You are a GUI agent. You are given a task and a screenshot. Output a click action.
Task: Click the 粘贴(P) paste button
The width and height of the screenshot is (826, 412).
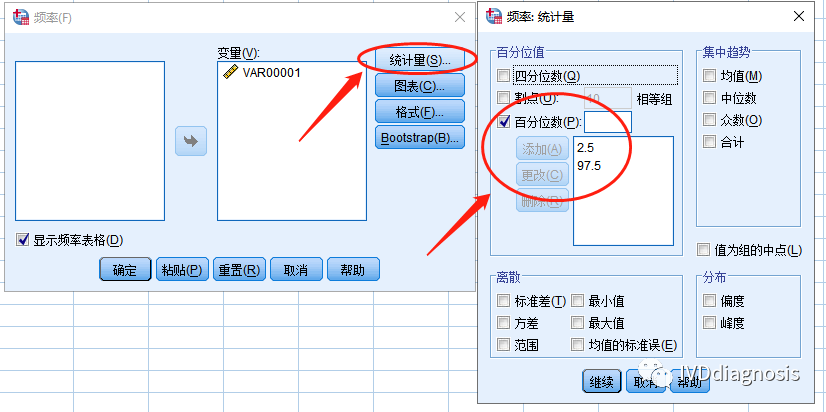[181, 269]
